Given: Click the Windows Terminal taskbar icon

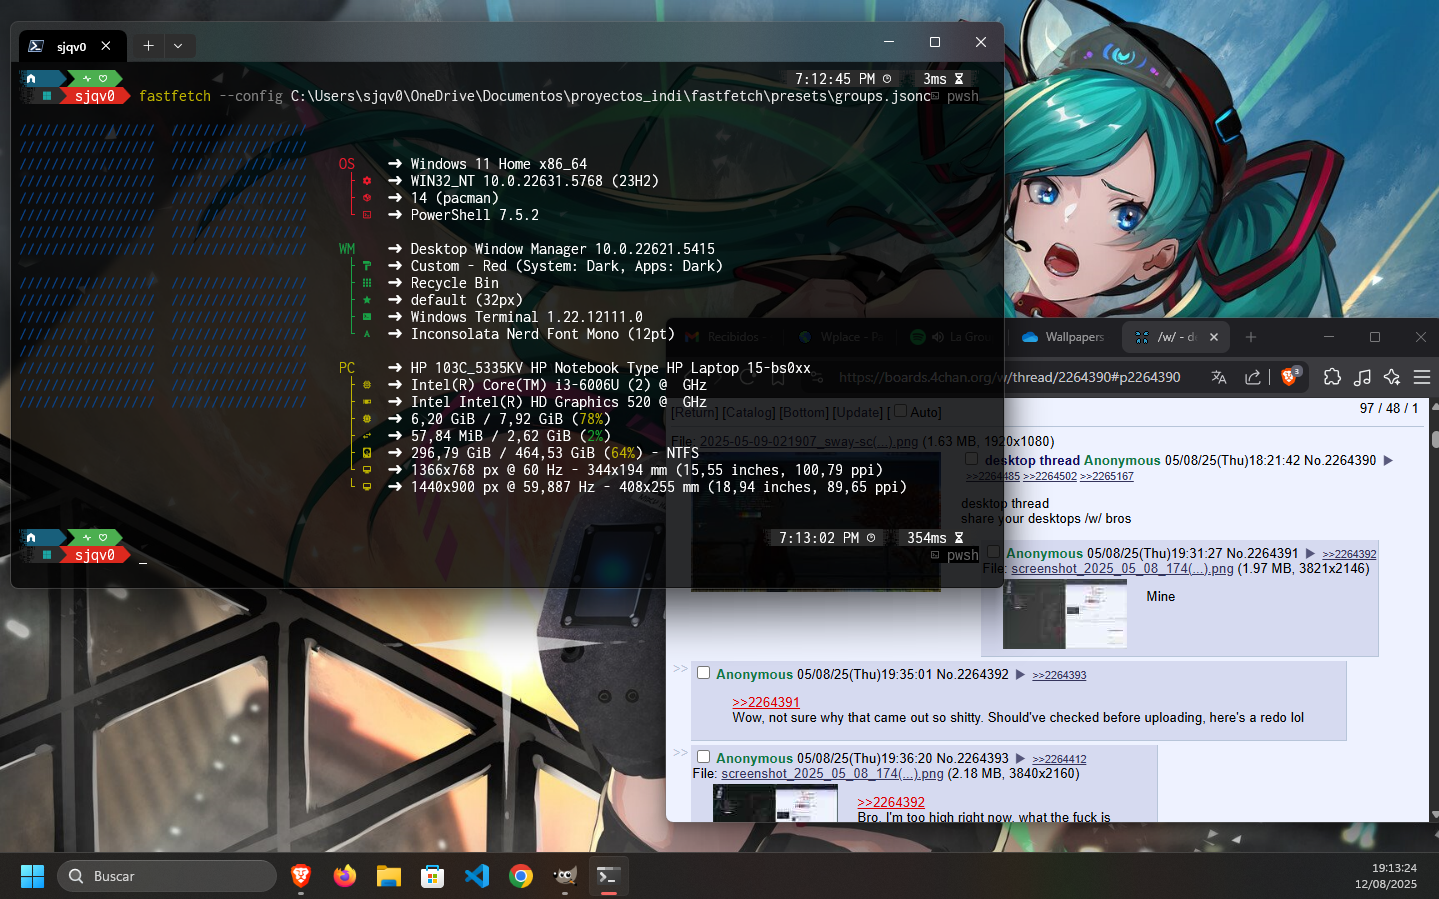Looking at the screenshot, I should click(609, 876).
